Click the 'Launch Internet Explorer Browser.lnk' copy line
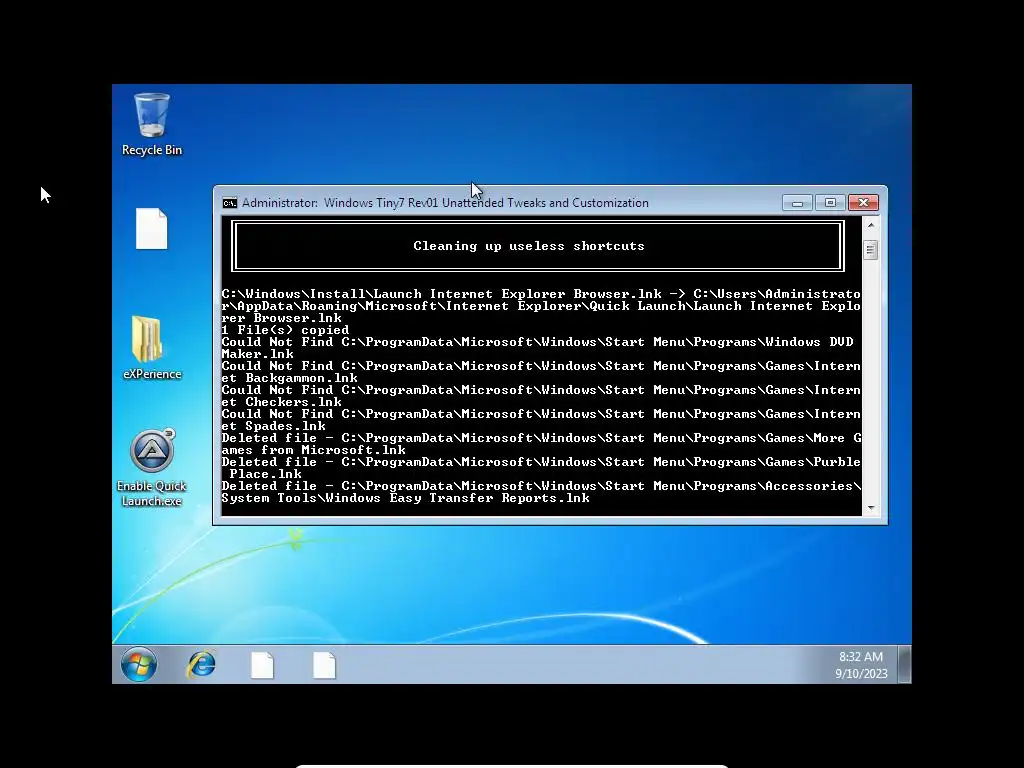 (541, 306)
